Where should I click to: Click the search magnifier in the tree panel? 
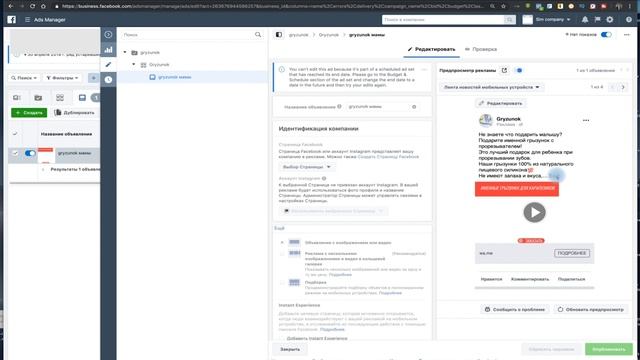[x=258, y=35]
